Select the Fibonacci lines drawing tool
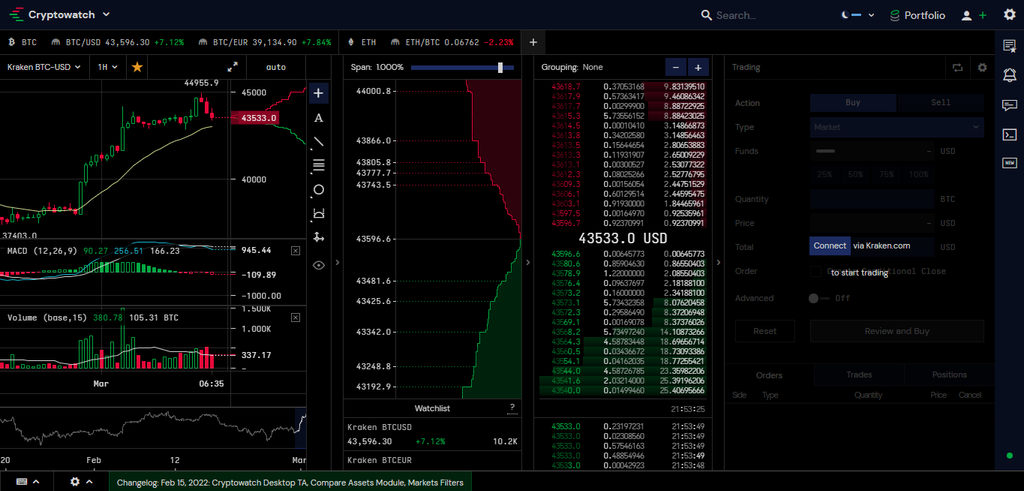 [319, 165]
